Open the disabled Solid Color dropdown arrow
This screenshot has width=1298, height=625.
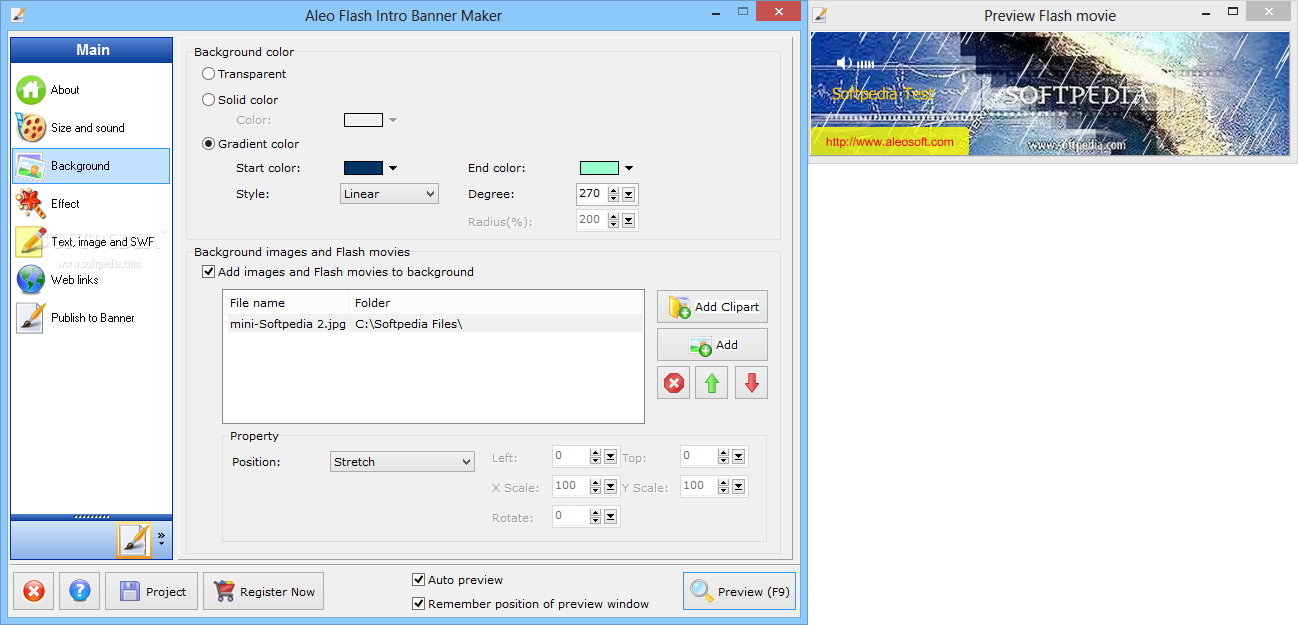(393, 120)
